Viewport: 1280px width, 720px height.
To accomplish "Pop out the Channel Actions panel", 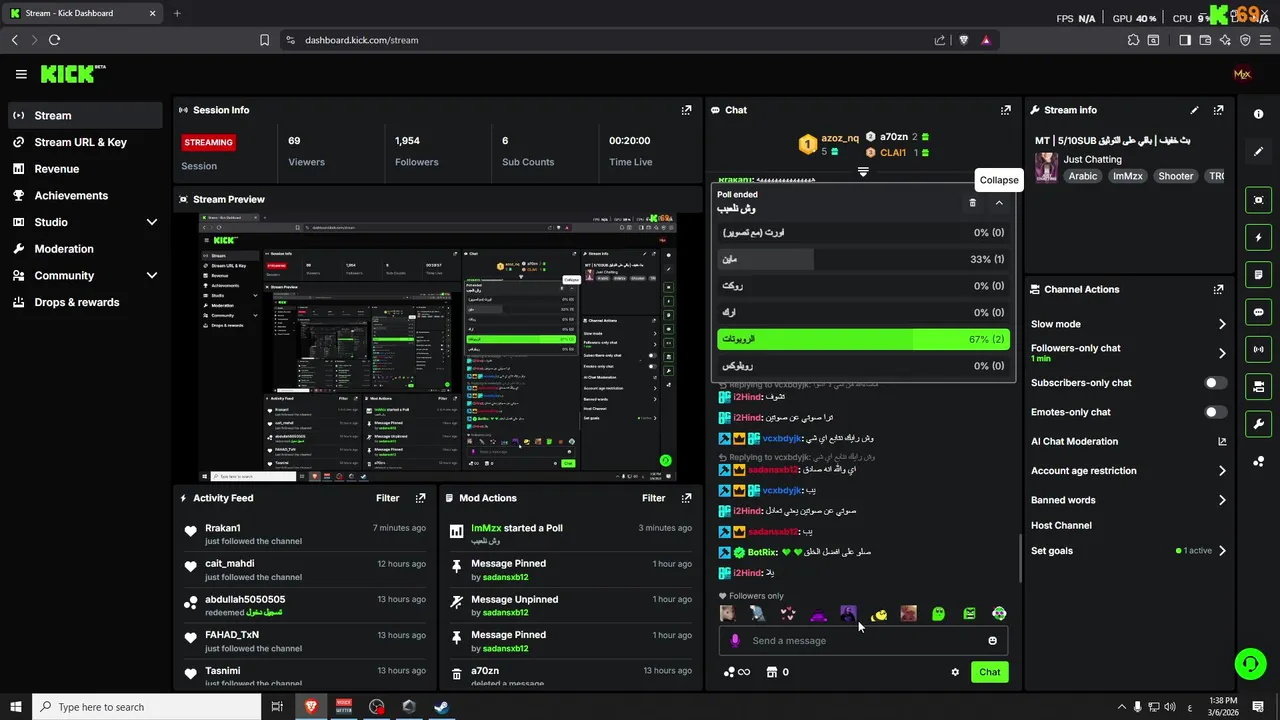I will coord(1218,289).
